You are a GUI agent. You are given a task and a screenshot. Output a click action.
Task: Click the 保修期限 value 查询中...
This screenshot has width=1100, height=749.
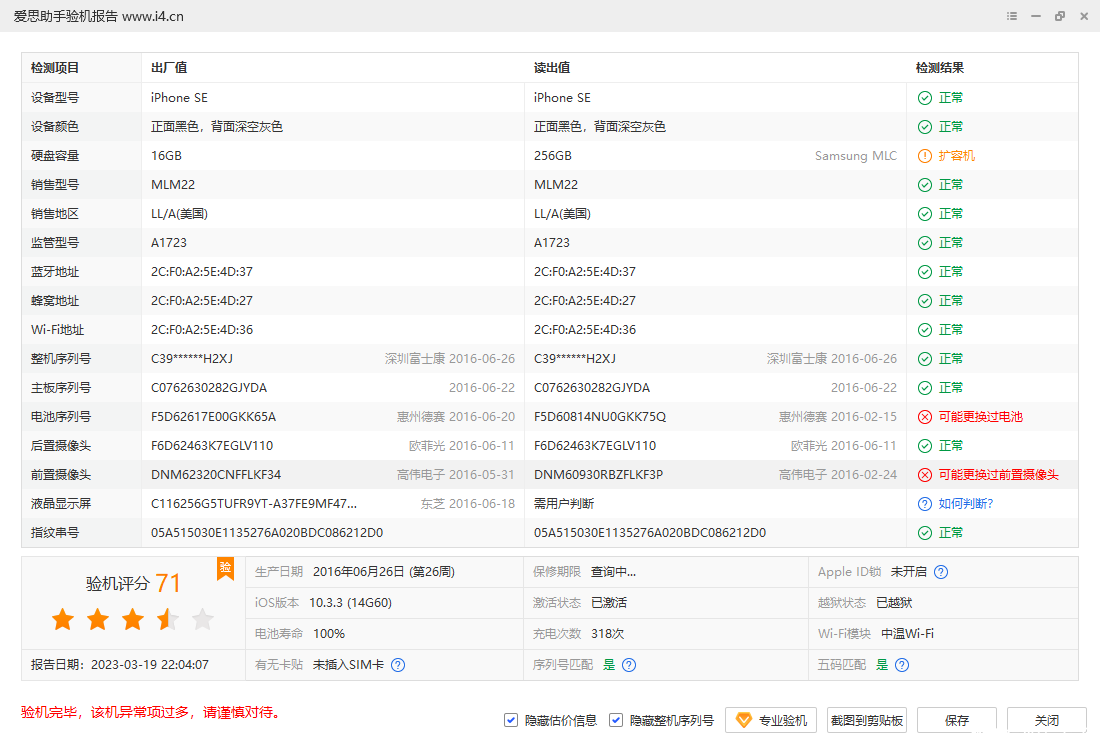click(613, 572)
